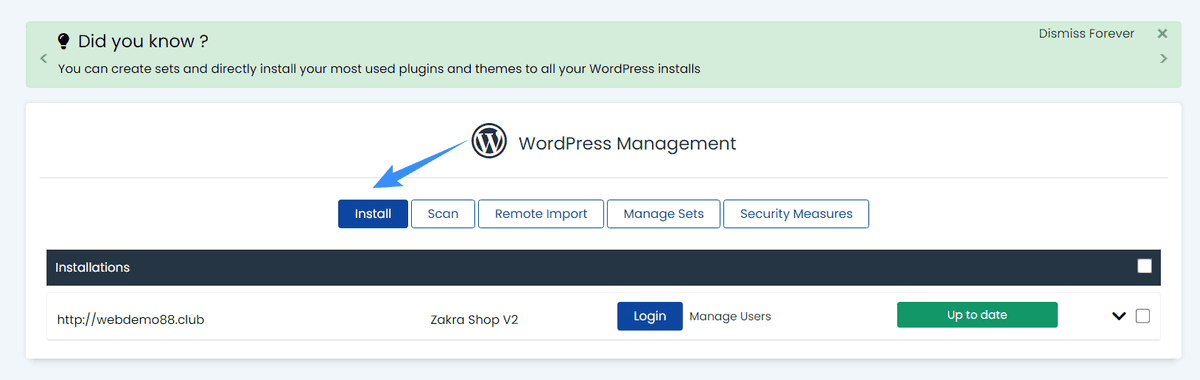Go to the previous tip with left chevron
The image size is (1200, 380).
[x=43, y=59]
